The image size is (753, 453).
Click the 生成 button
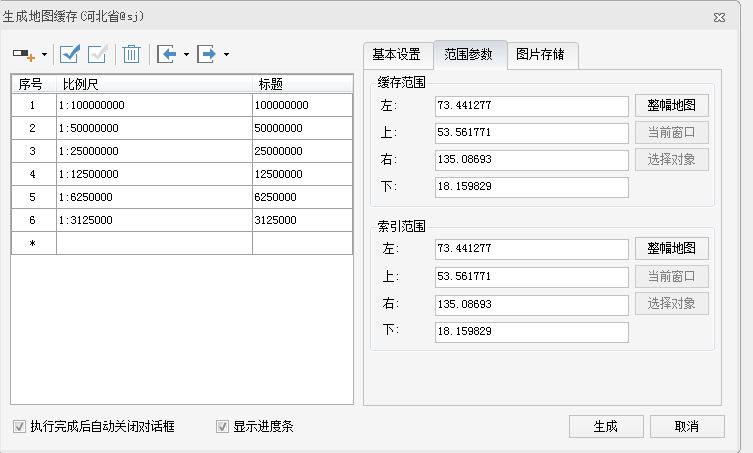[x=606, y=426]
